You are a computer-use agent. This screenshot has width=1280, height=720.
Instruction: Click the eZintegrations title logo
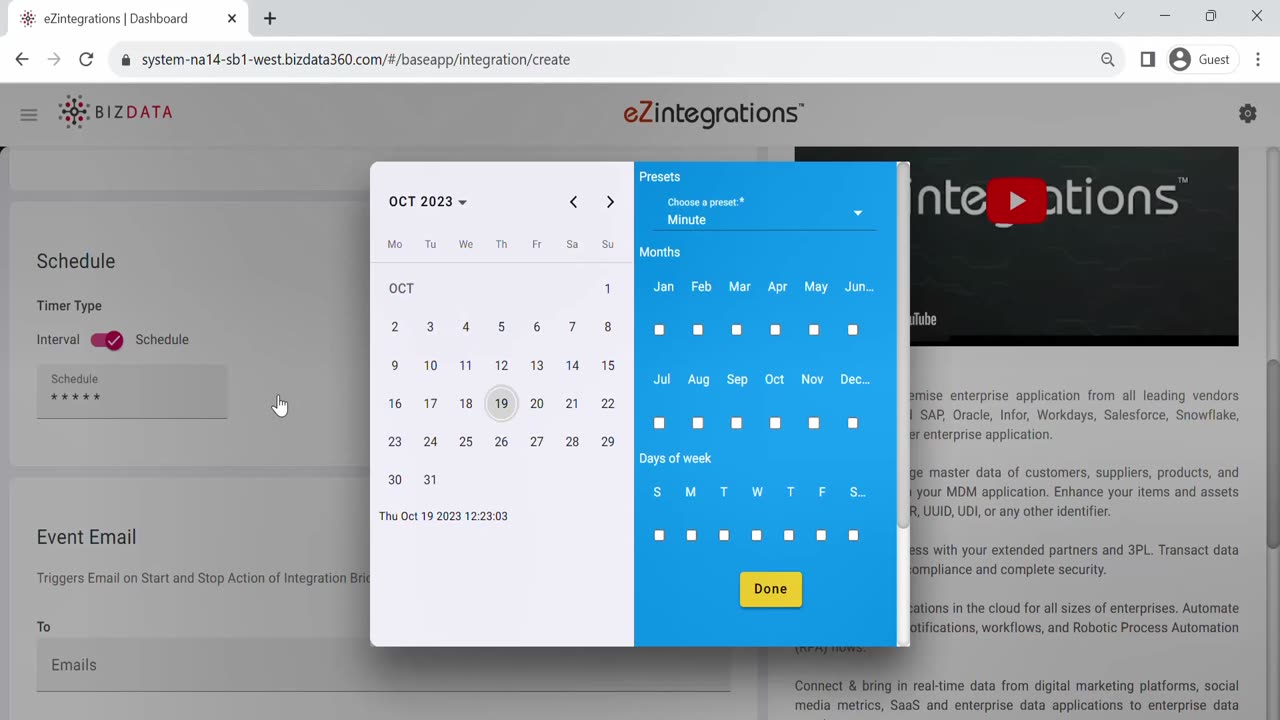click(713, 114)
